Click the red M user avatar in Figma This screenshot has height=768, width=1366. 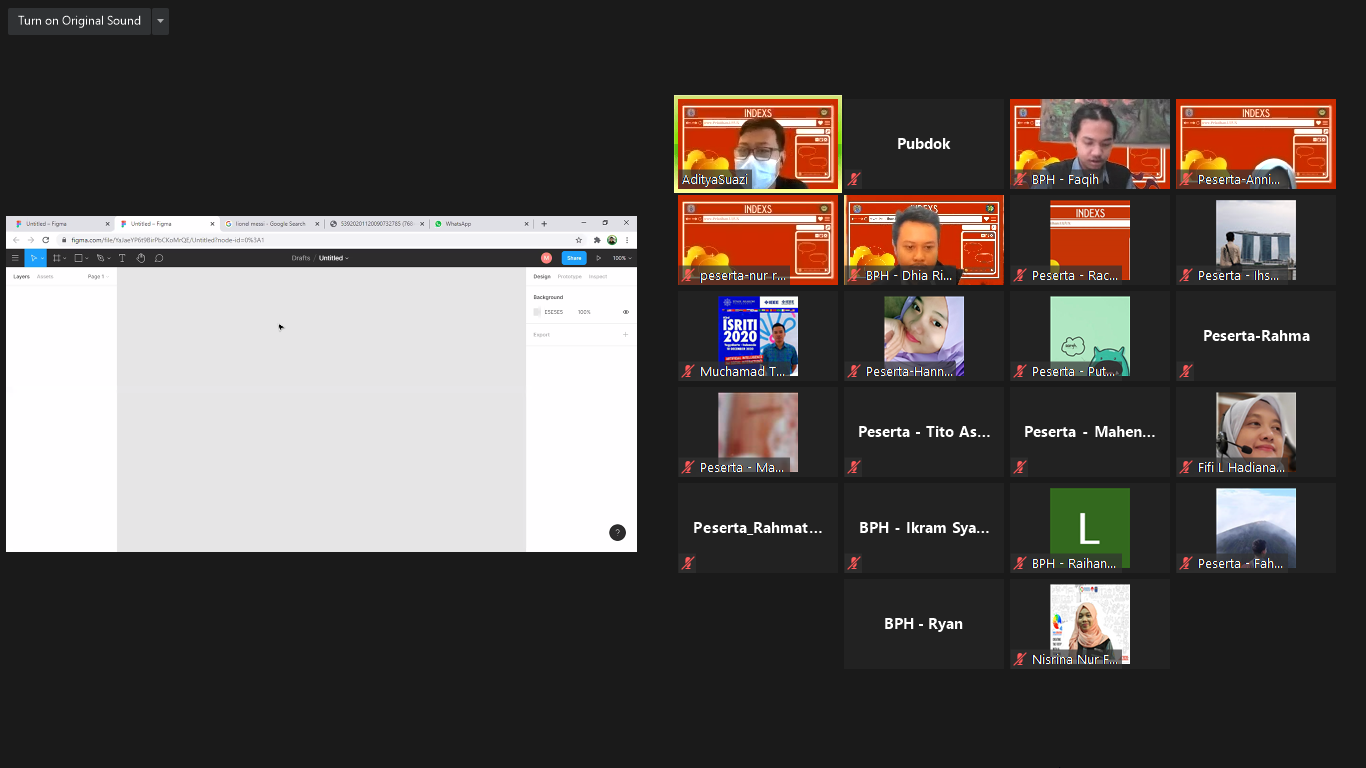coord(546,258)
